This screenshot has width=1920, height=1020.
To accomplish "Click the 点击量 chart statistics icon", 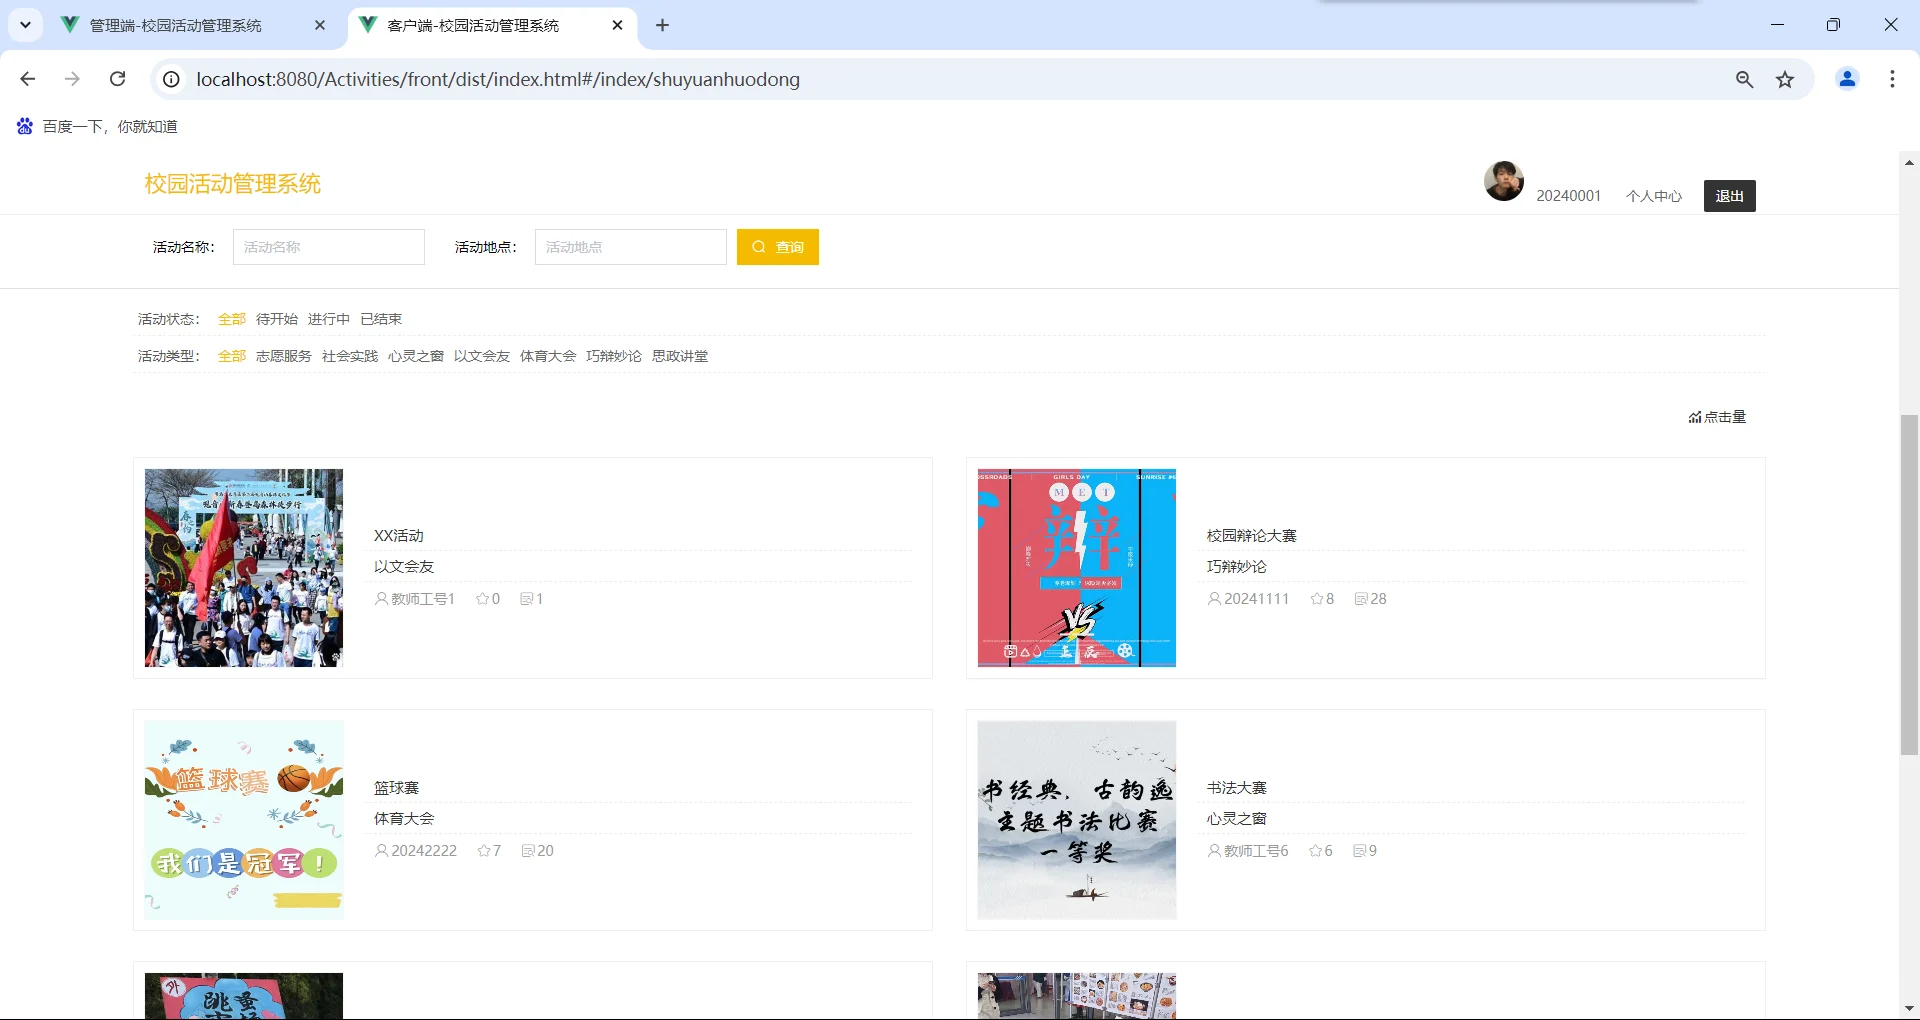I will 1697,417.
